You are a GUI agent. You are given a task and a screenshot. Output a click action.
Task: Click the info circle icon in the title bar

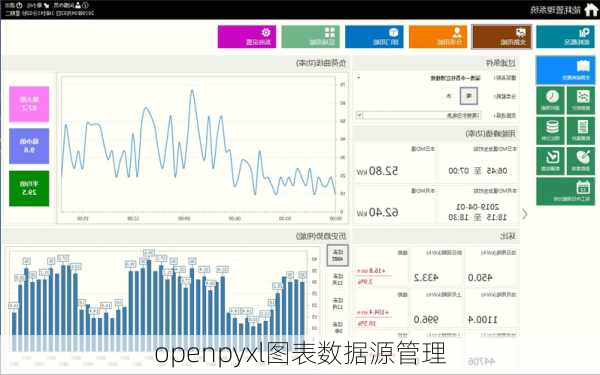click(86, 5)
